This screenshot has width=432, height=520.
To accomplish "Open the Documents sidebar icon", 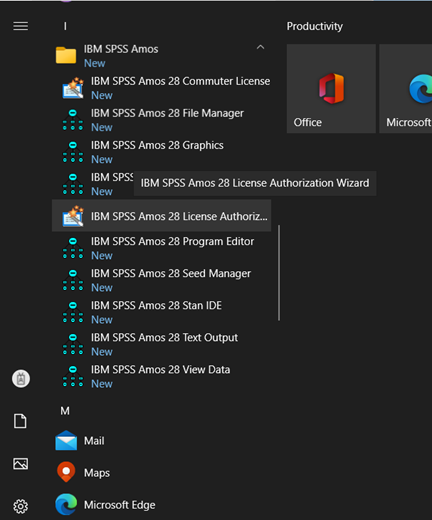I will 20,421.
